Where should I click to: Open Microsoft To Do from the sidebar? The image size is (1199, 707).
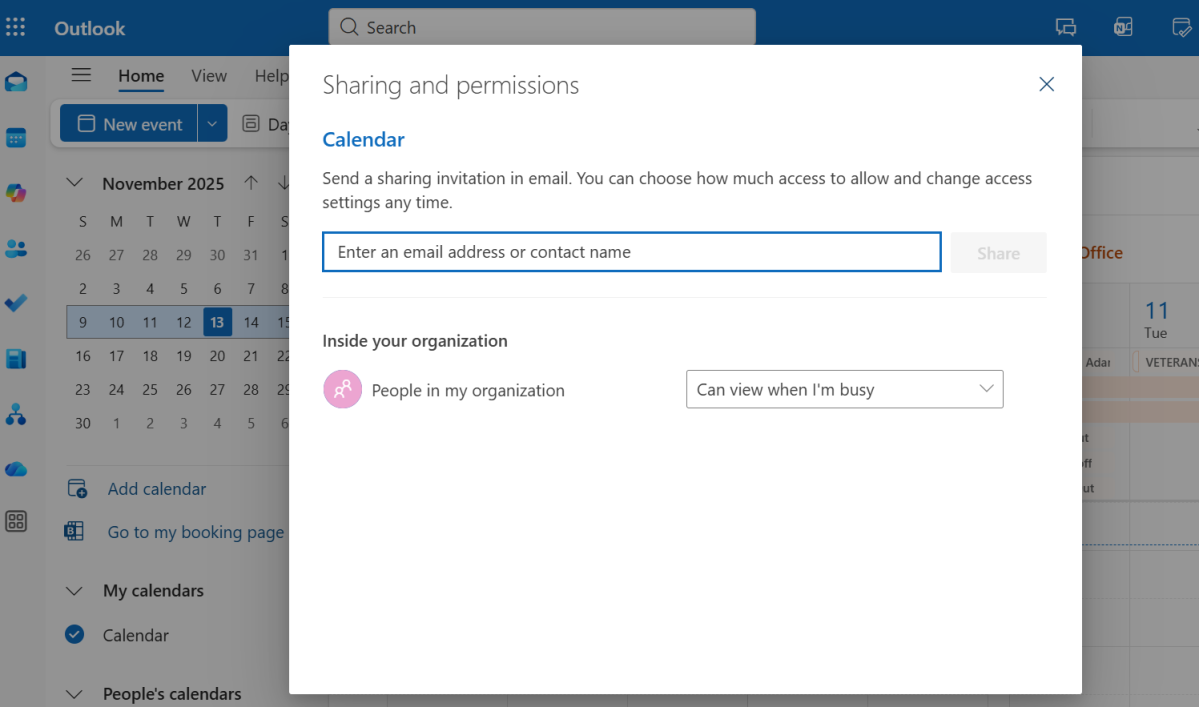(x=16, y=303)
